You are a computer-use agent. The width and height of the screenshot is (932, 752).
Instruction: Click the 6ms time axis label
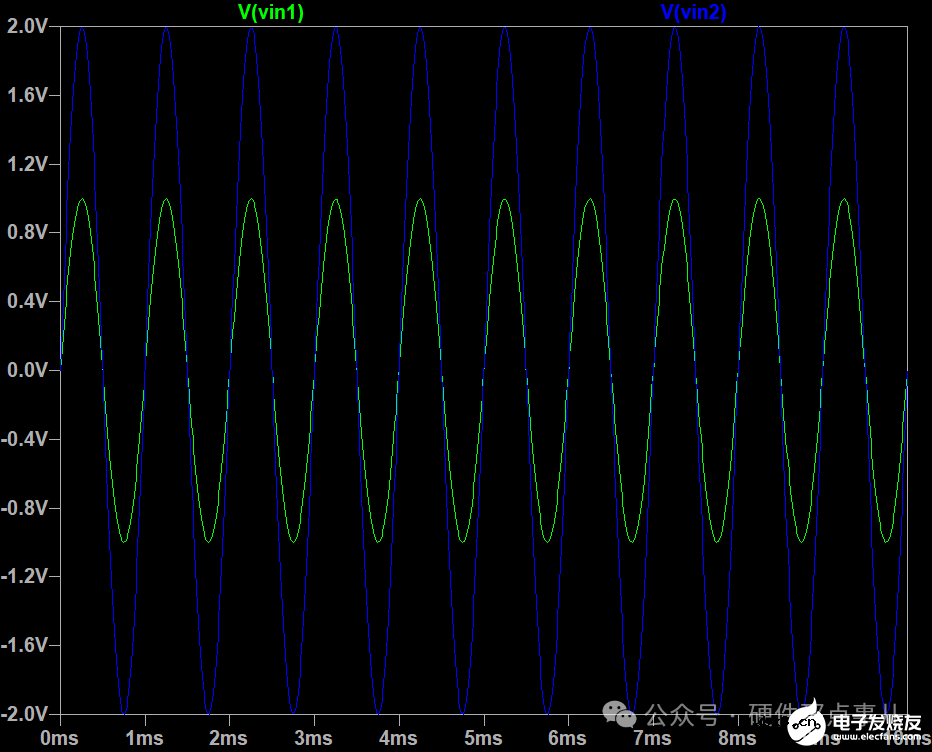567,738
